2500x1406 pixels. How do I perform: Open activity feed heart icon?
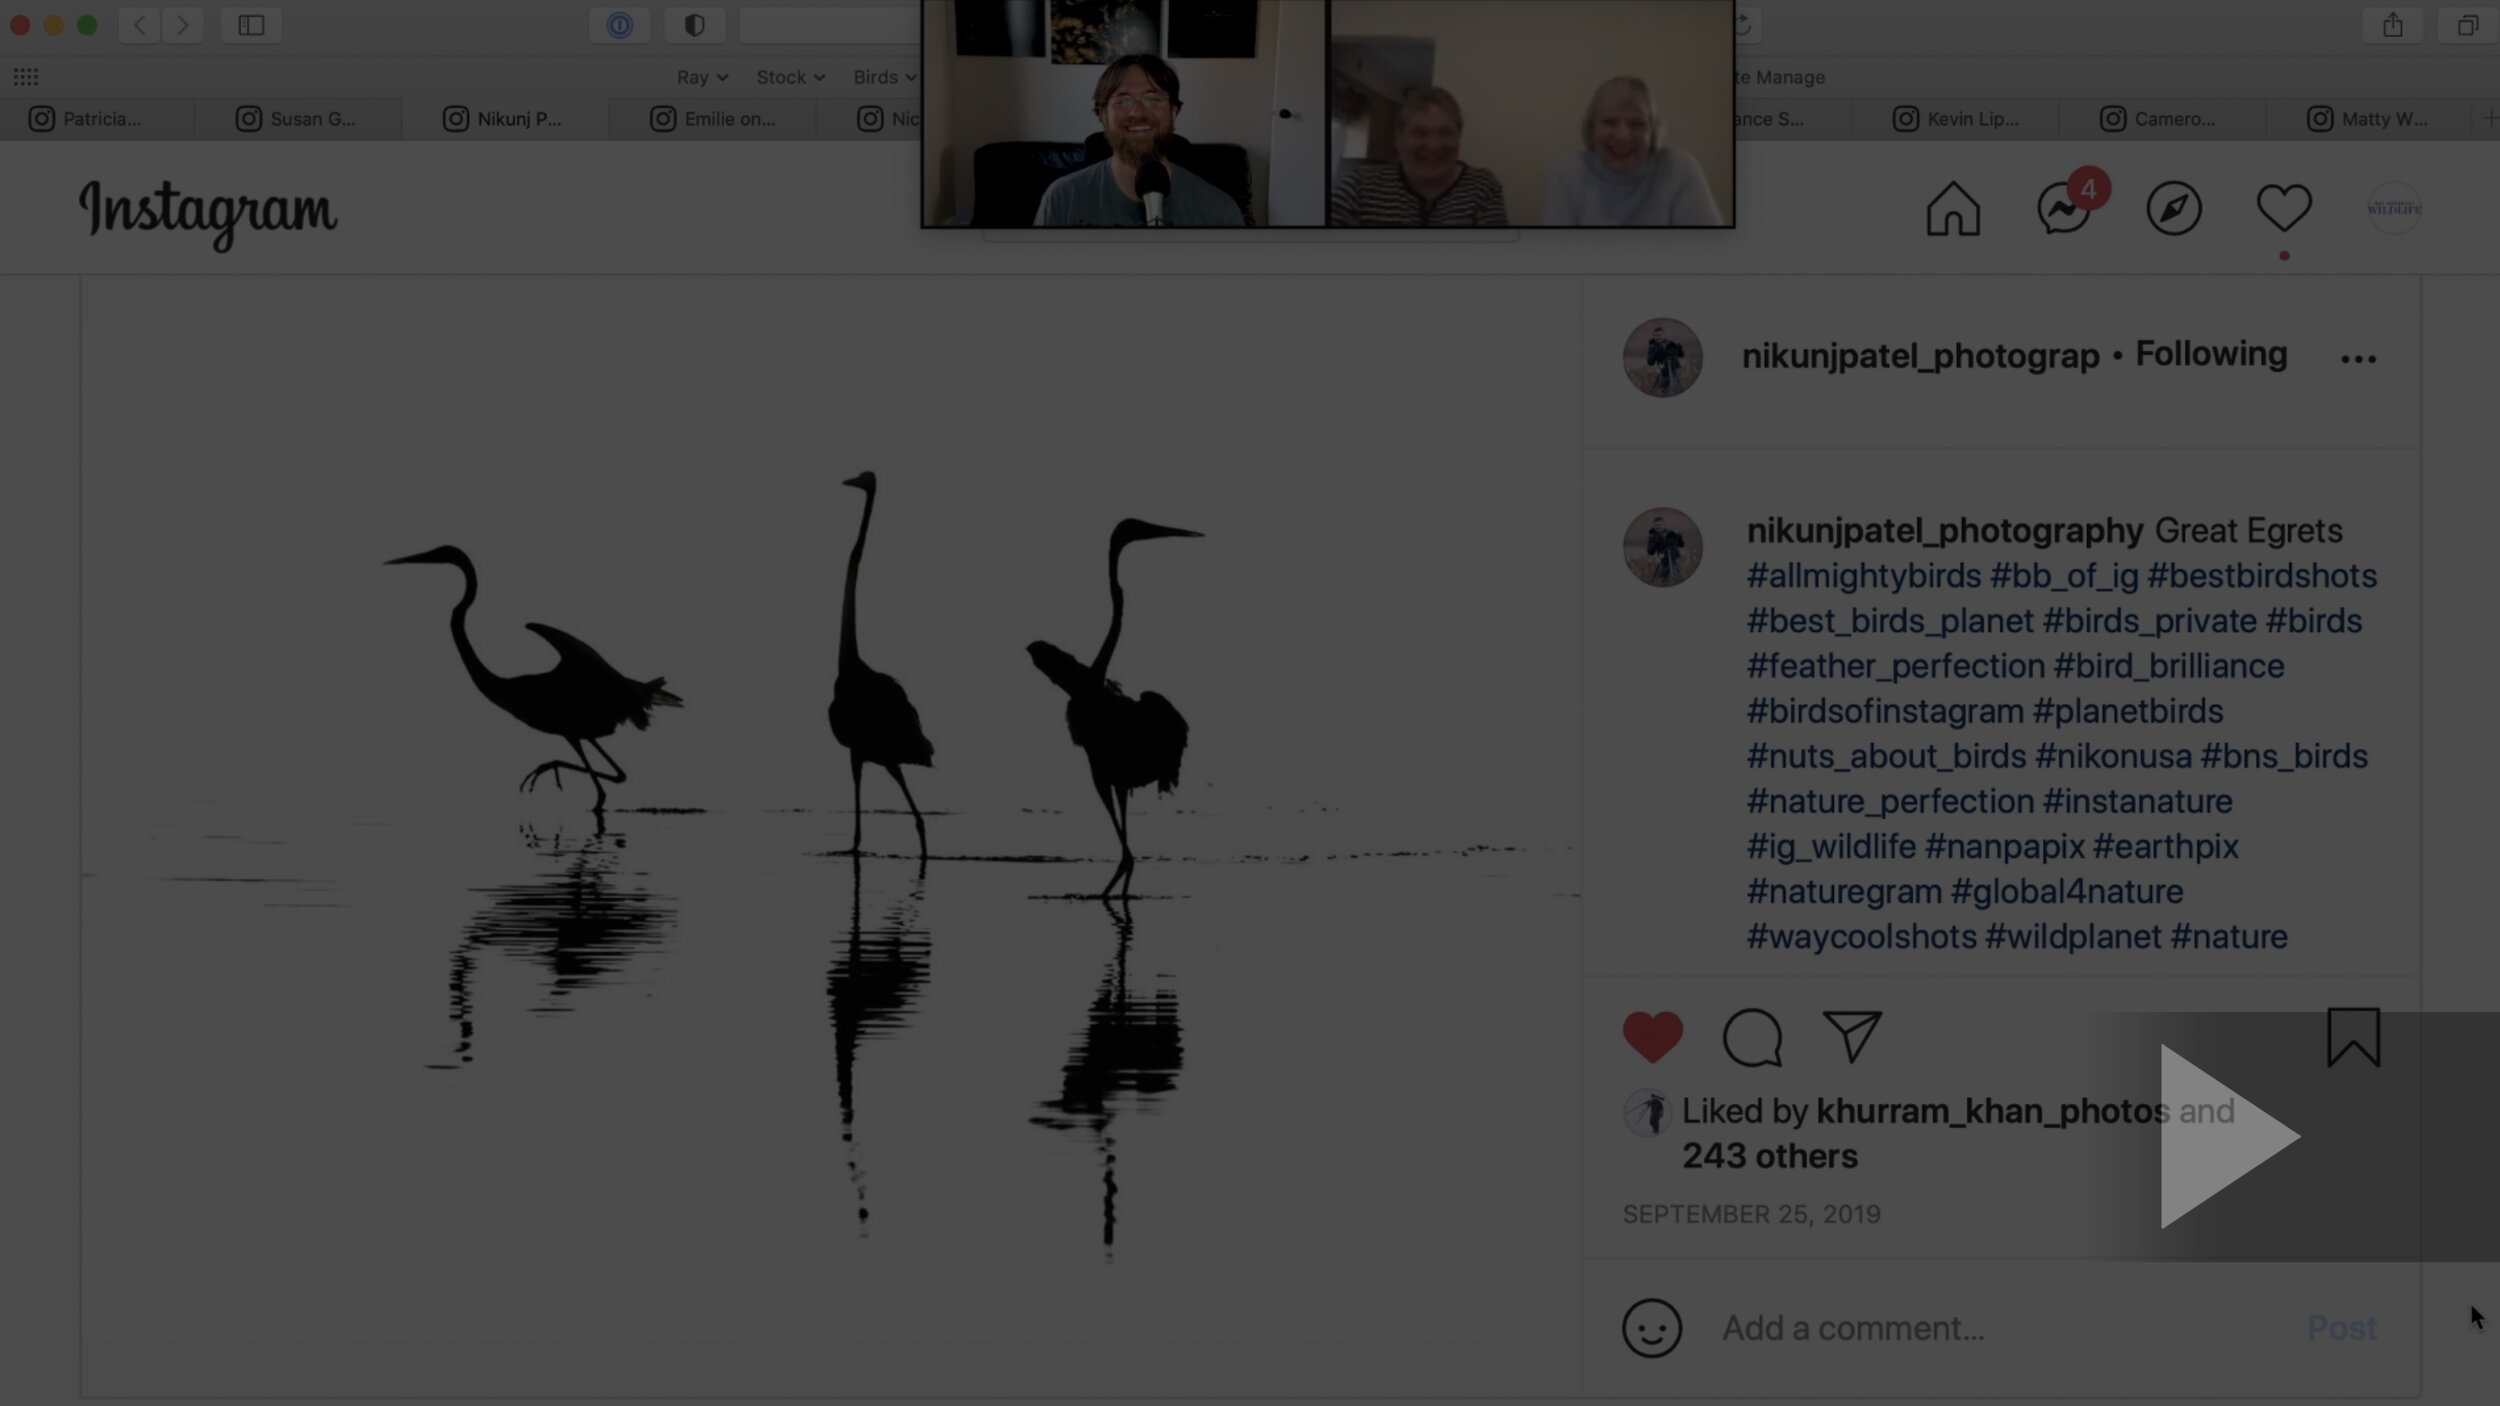tap(2284, 207)
